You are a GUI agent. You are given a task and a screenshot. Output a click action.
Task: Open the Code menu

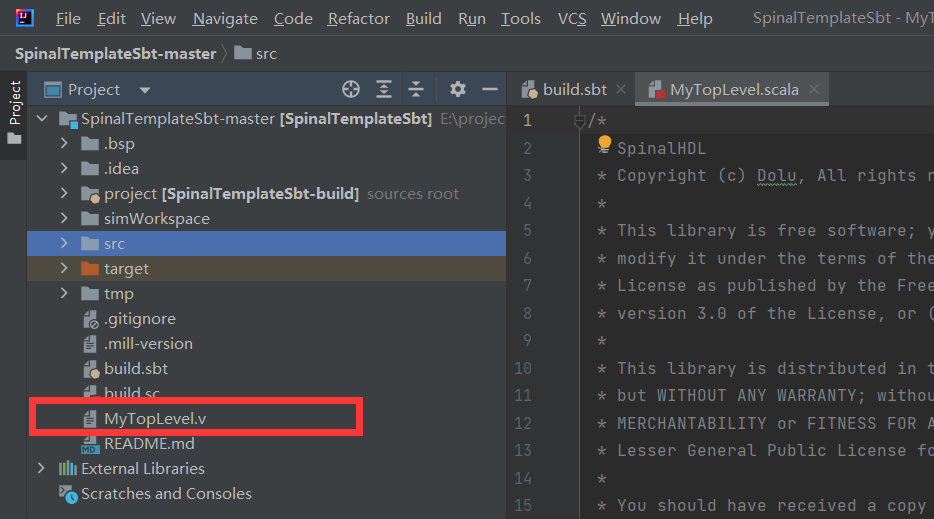pos(293,18)
